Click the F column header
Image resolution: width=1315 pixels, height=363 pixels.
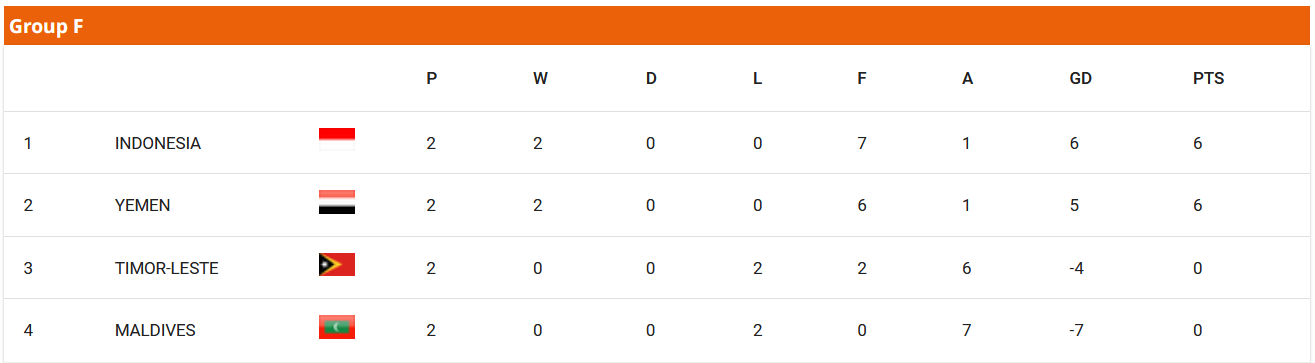click(x=862, y=78)
